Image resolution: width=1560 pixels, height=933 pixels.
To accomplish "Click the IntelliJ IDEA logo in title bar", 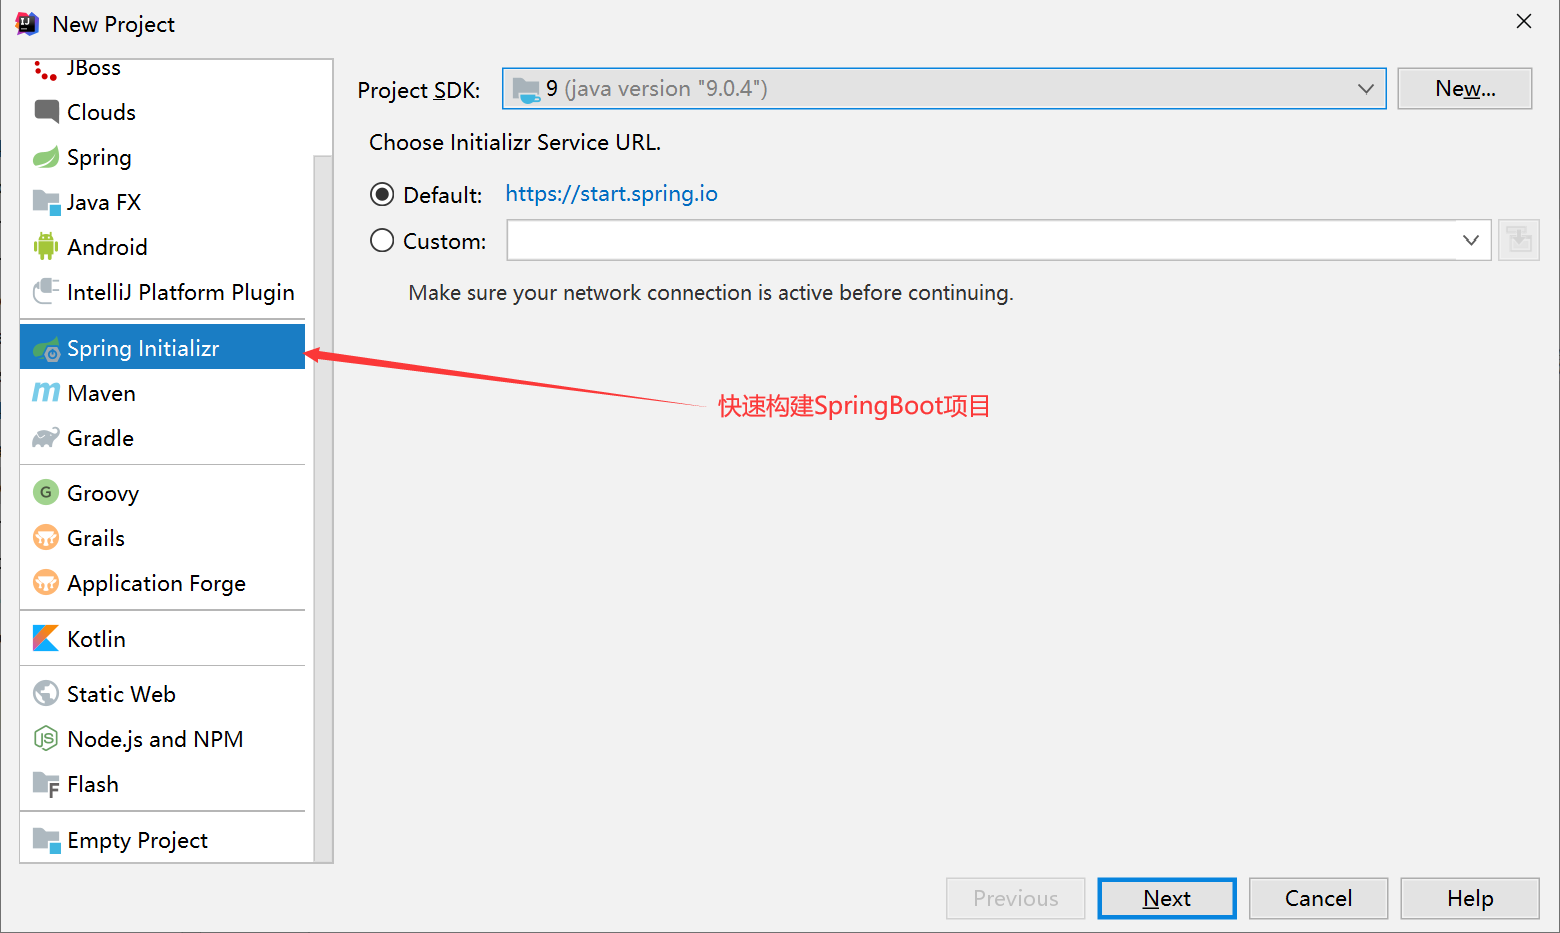I will point(27,23).
